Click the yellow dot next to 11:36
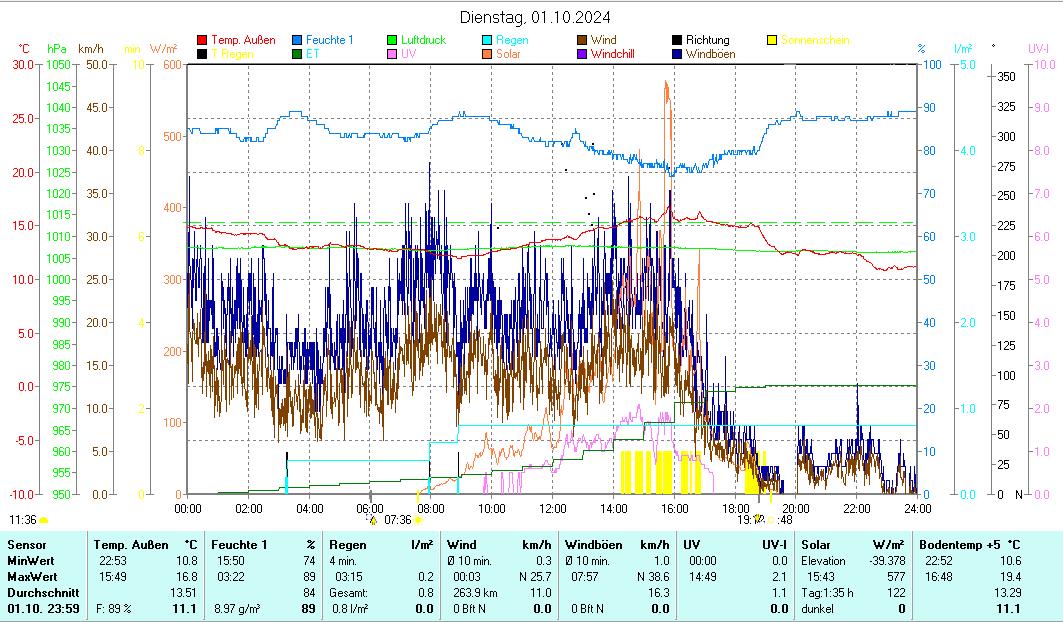The width and height of the screenshot is (1063, 622). pos(43,520)
